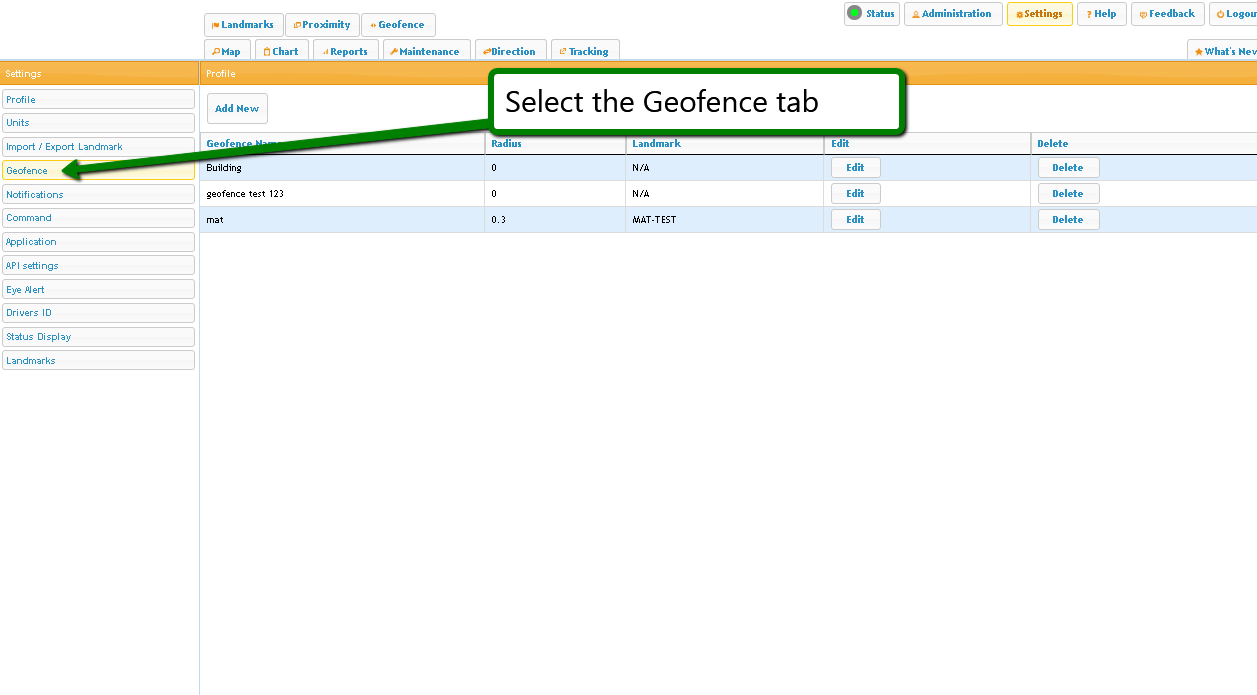Click the Feedback button
The height and width of the screenshot is (695, 1257).
(x=1167, y=14)
